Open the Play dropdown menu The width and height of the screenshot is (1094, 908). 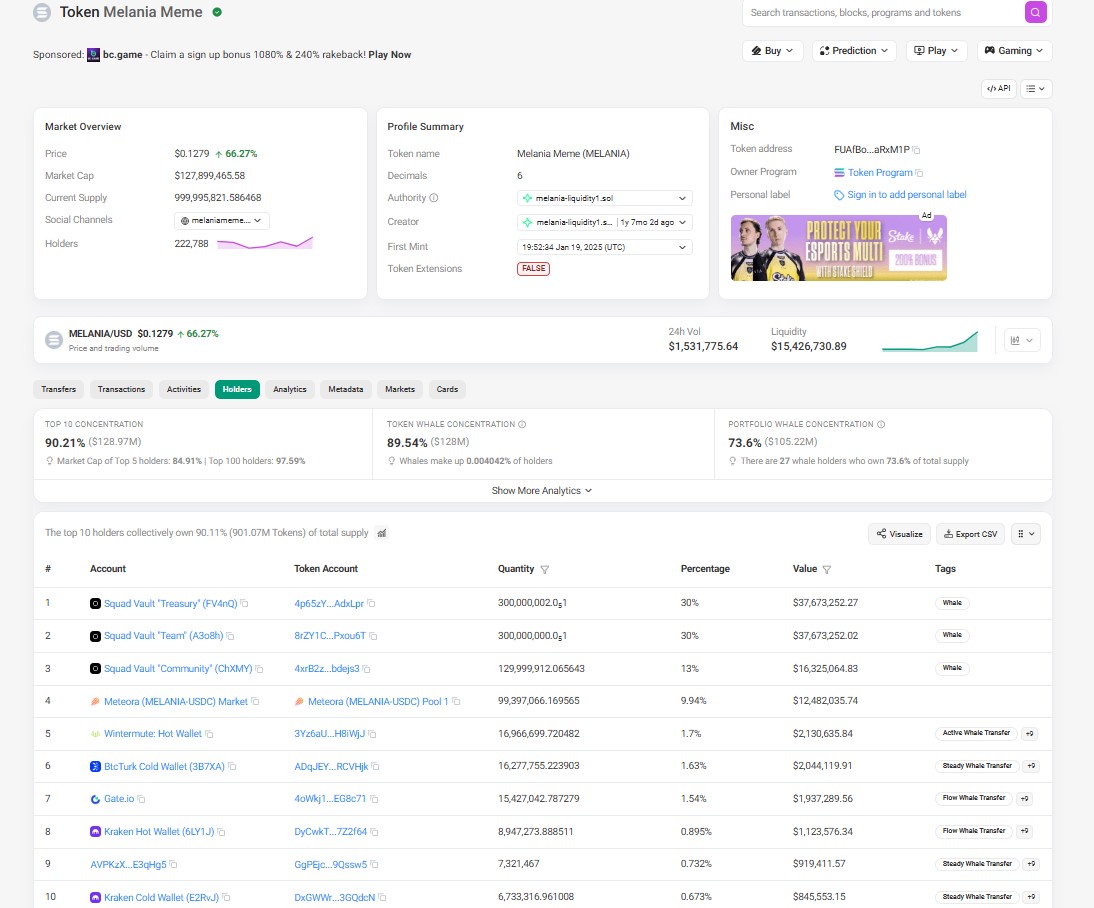pos(936,51)
